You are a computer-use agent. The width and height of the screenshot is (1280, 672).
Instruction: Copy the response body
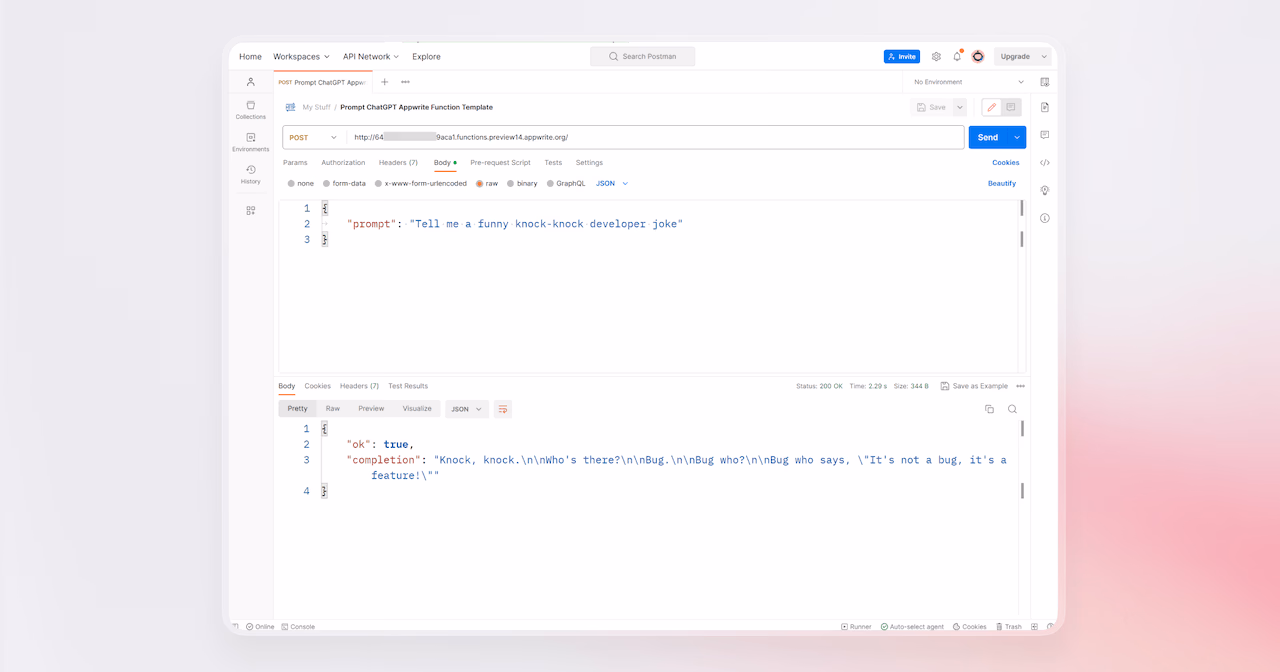989,409
